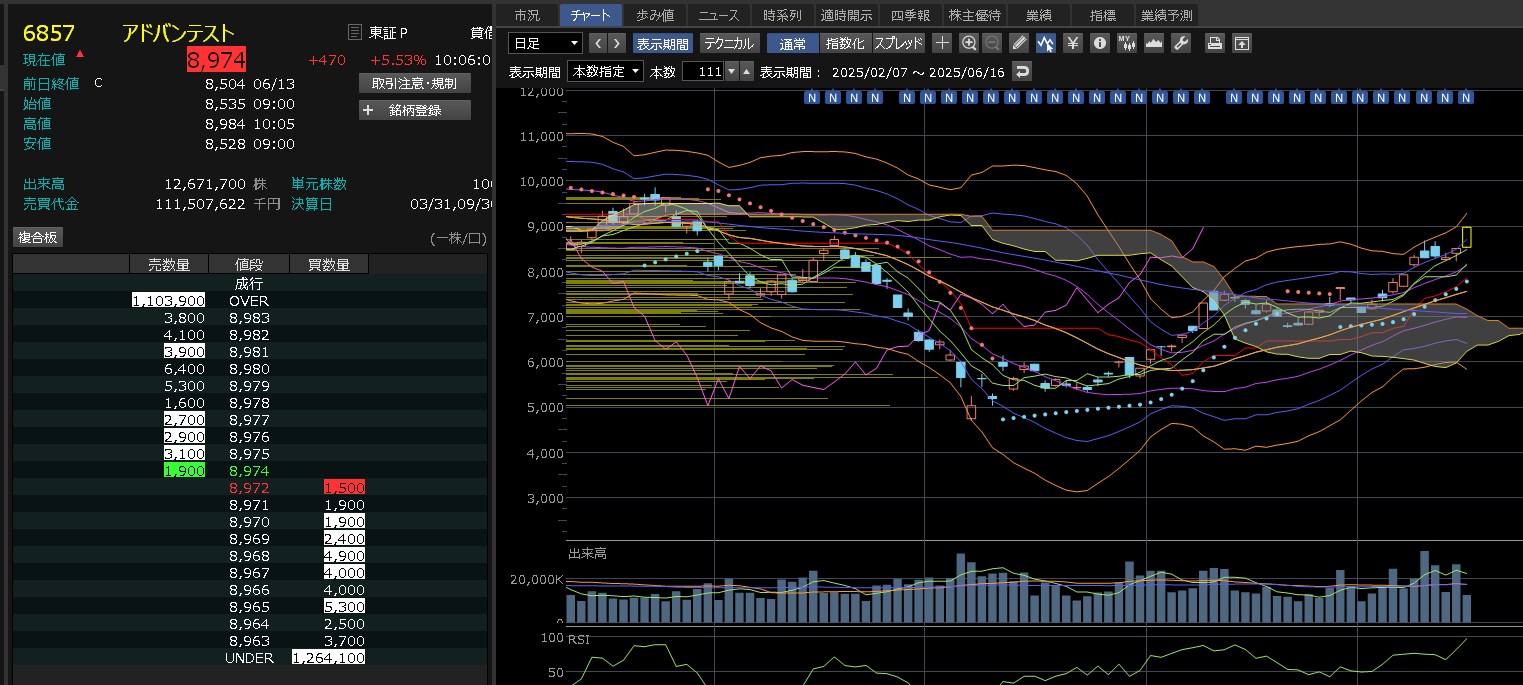The image size is (1523, 685).
Task: Click the buy quantity 1,500 highlighted red
Action: pos(344,488)
